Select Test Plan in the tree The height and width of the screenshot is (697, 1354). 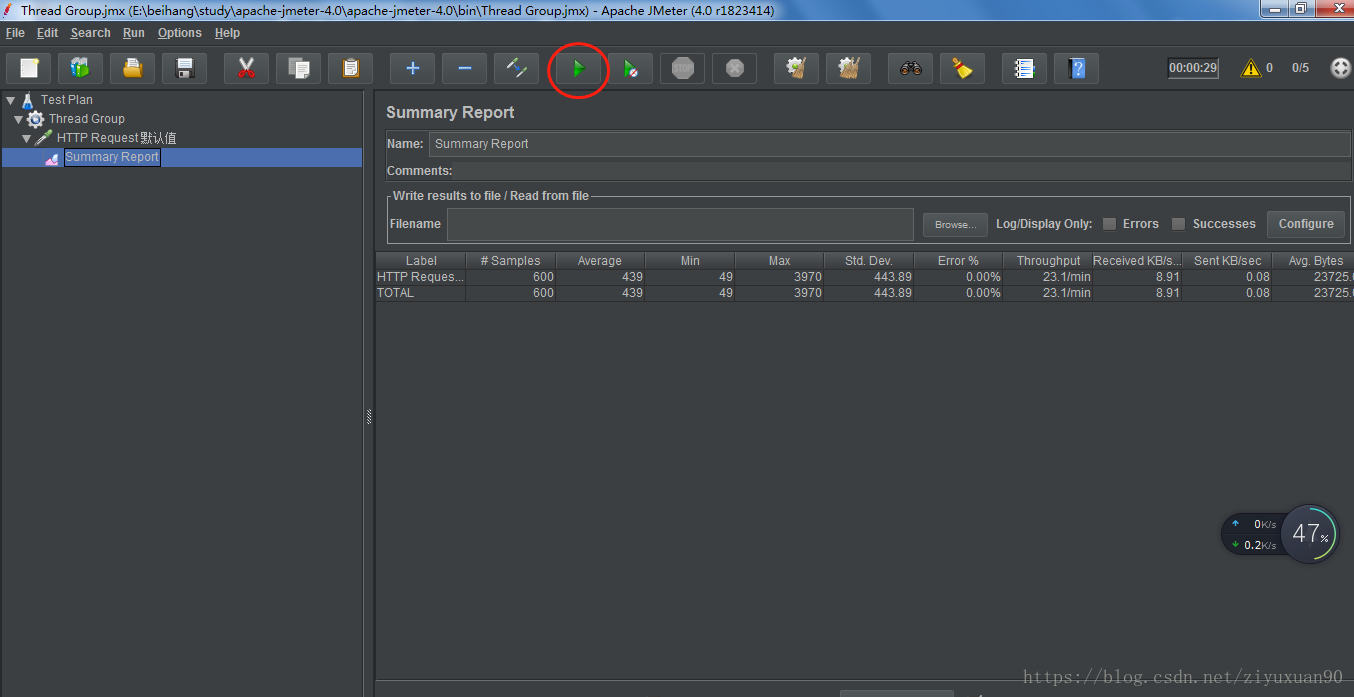pos(67,100)
